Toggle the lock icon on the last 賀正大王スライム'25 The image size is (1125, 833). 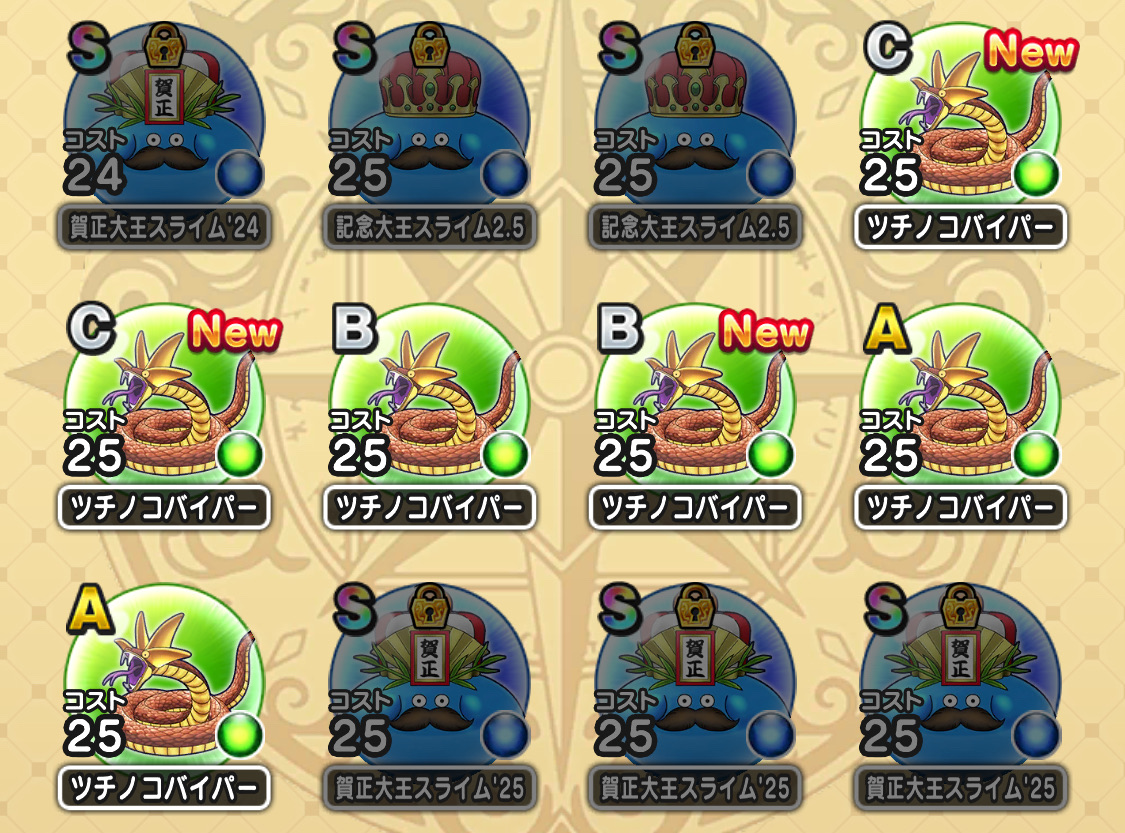[x=961, y=607]
